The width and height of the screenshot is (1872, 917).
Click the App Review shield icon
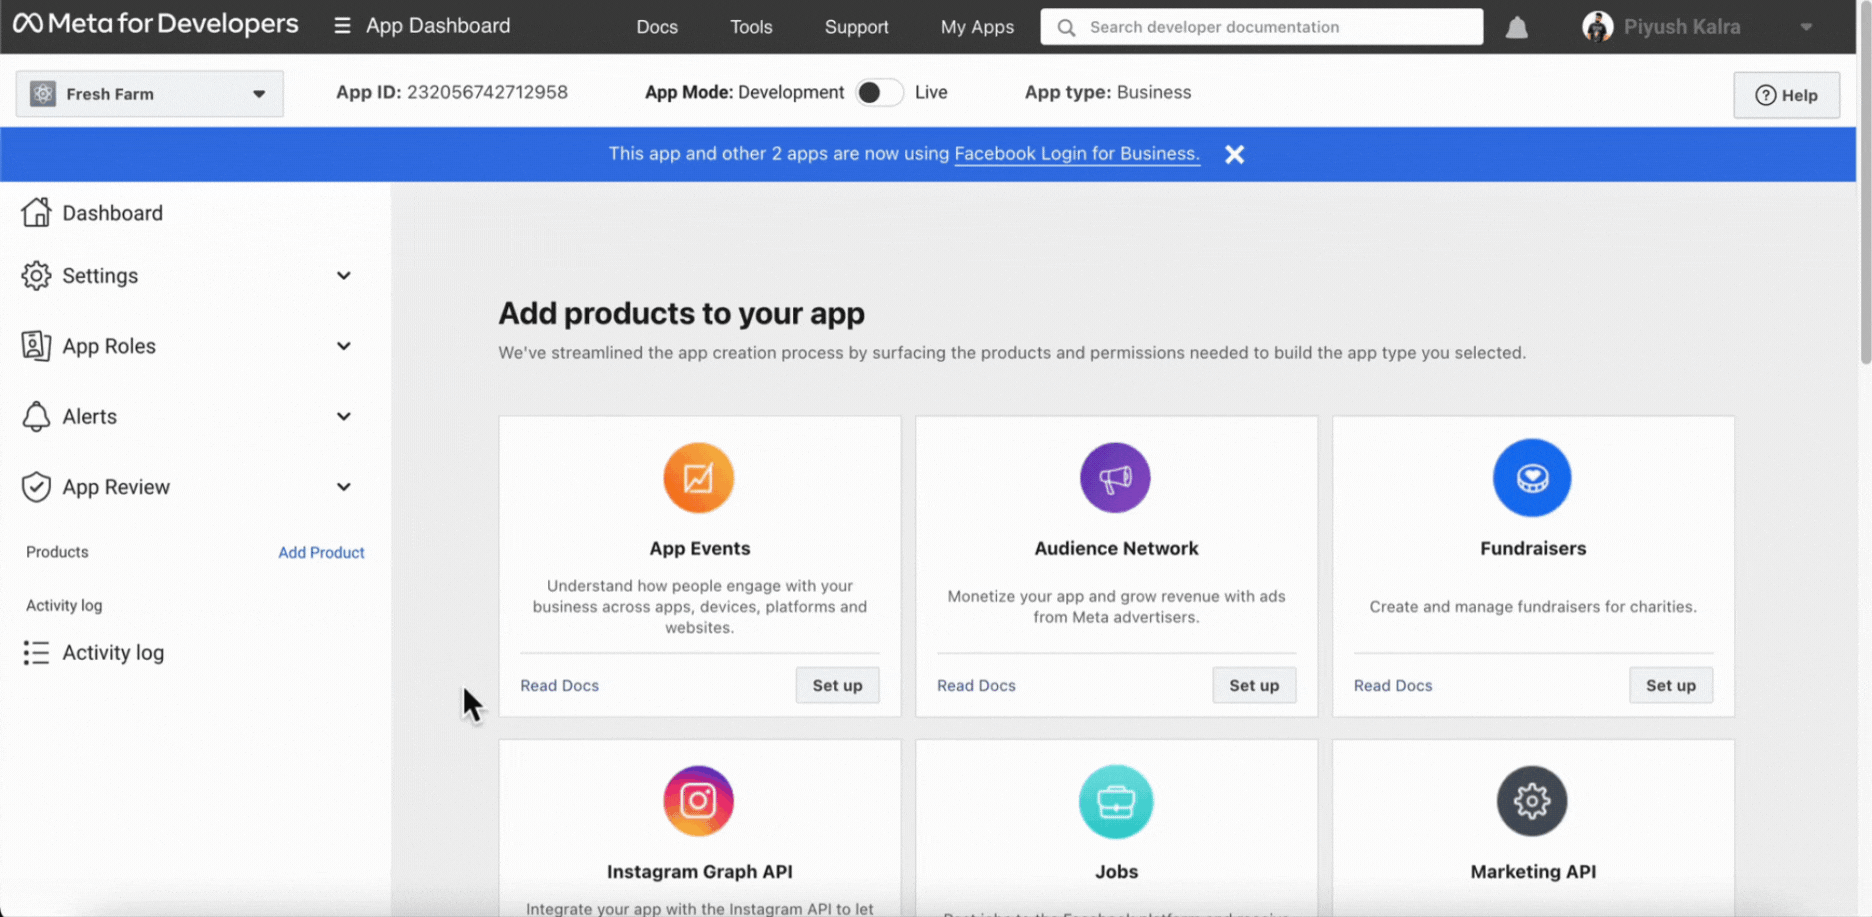[x=36, y=487]
